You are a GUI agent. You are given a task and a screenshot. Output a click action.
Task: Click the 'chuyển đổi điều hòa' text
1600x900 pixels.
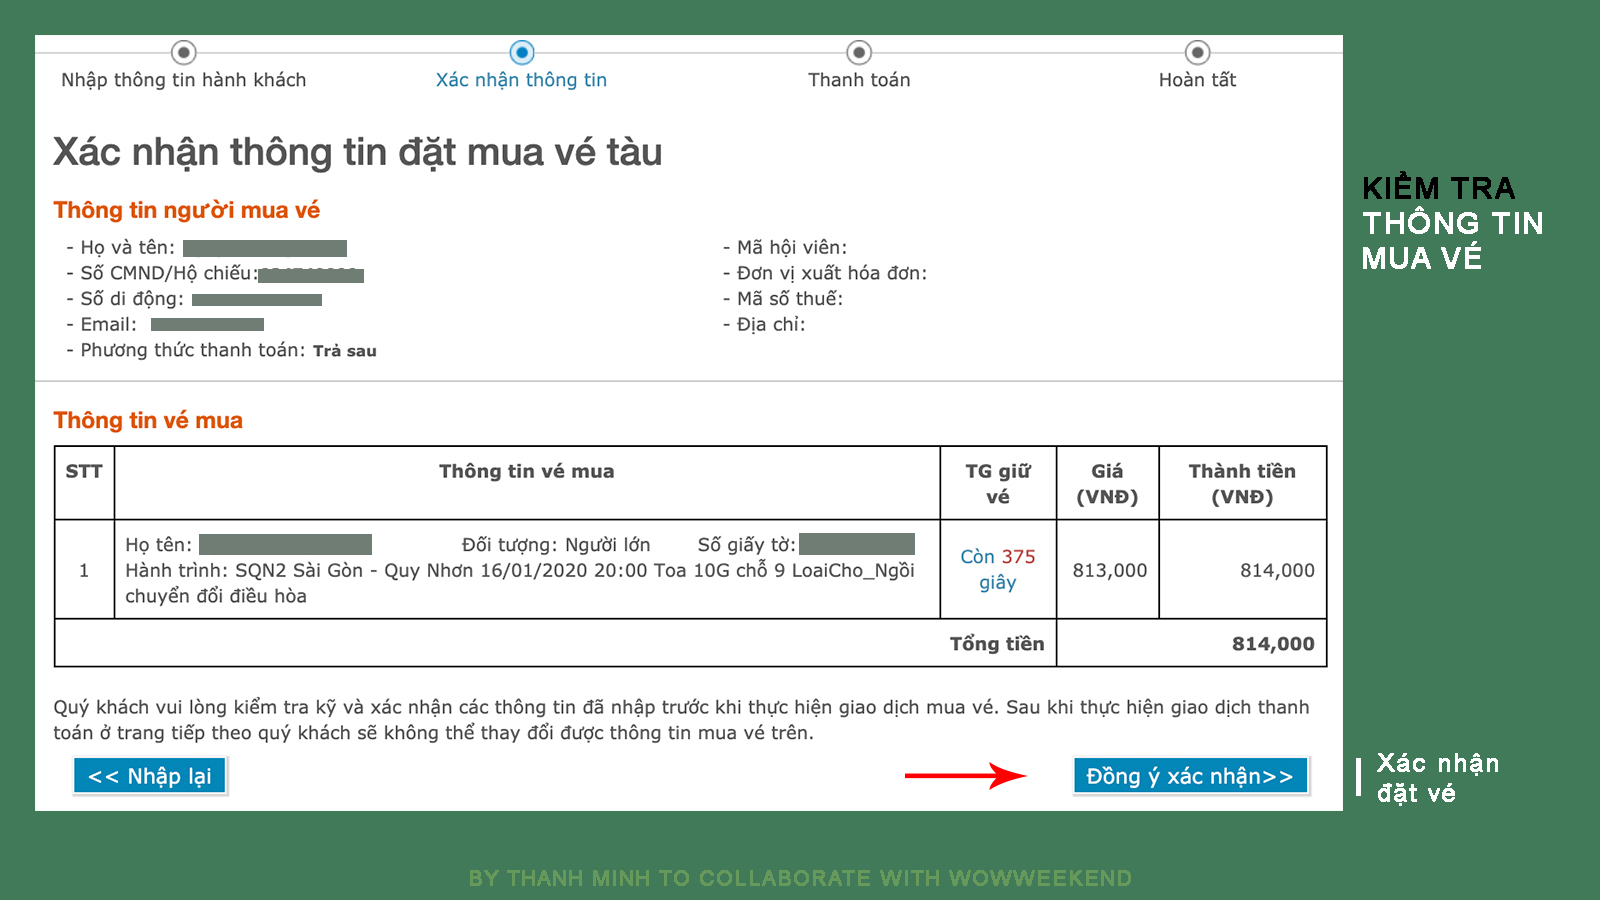click(216, 596)
